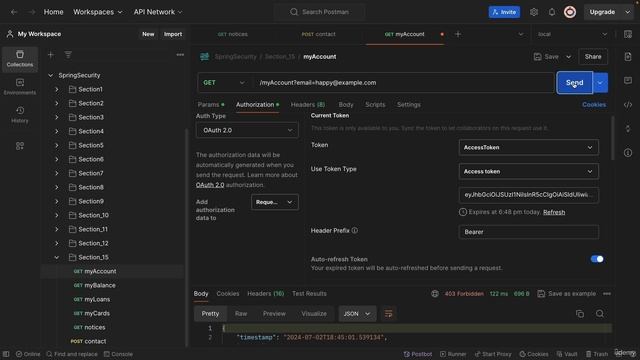This screenshot has height=360, width=640.
Task: Open the OAuth 2.0 documentation link
Action: coord(210,185)
